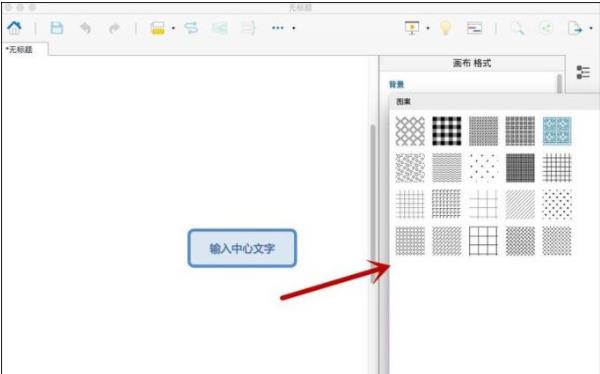Click the format panel scrollbar thumb
600x374 pixels.
pos(559,83)
